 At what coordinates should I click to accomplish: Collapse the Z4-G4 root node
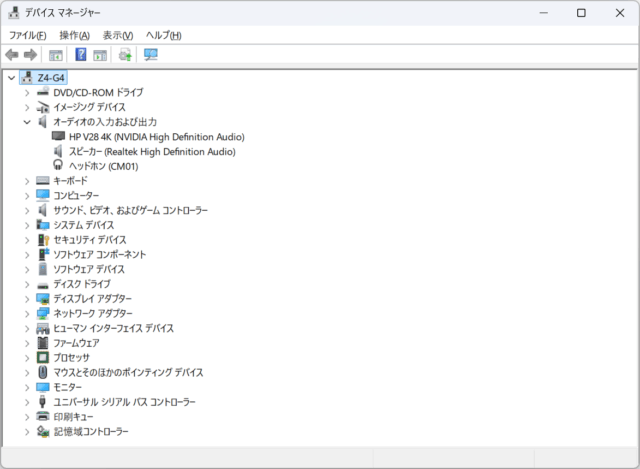11,78
